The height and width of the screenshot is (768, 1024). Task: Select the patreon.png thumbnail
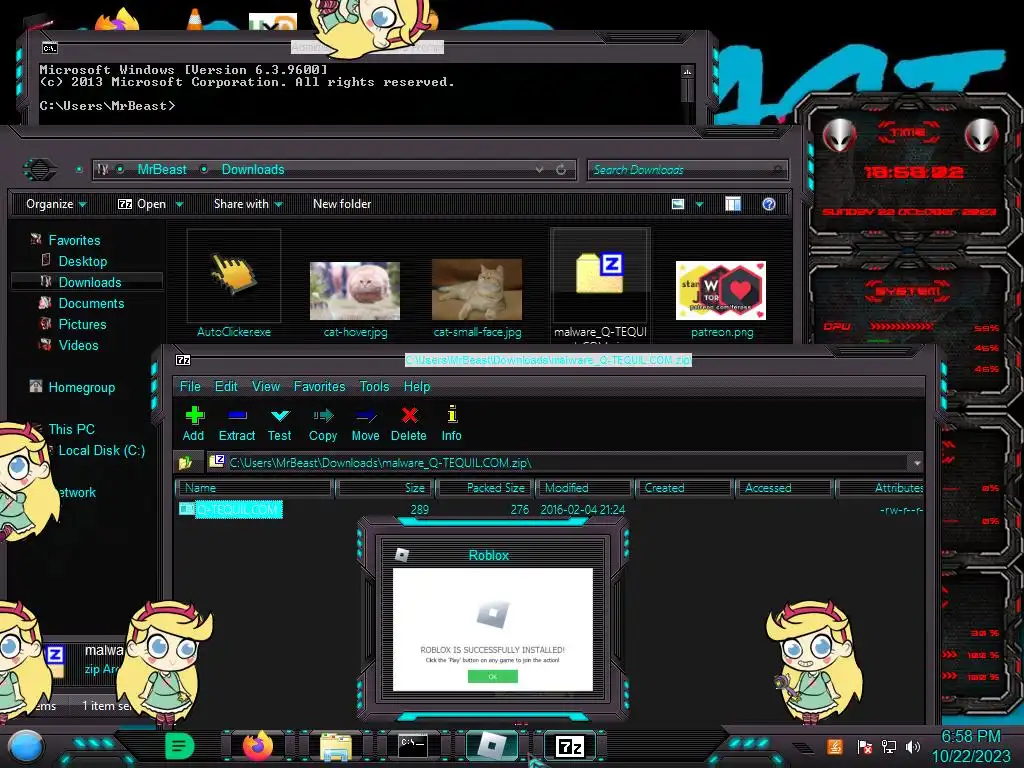(x=721, y=291)
